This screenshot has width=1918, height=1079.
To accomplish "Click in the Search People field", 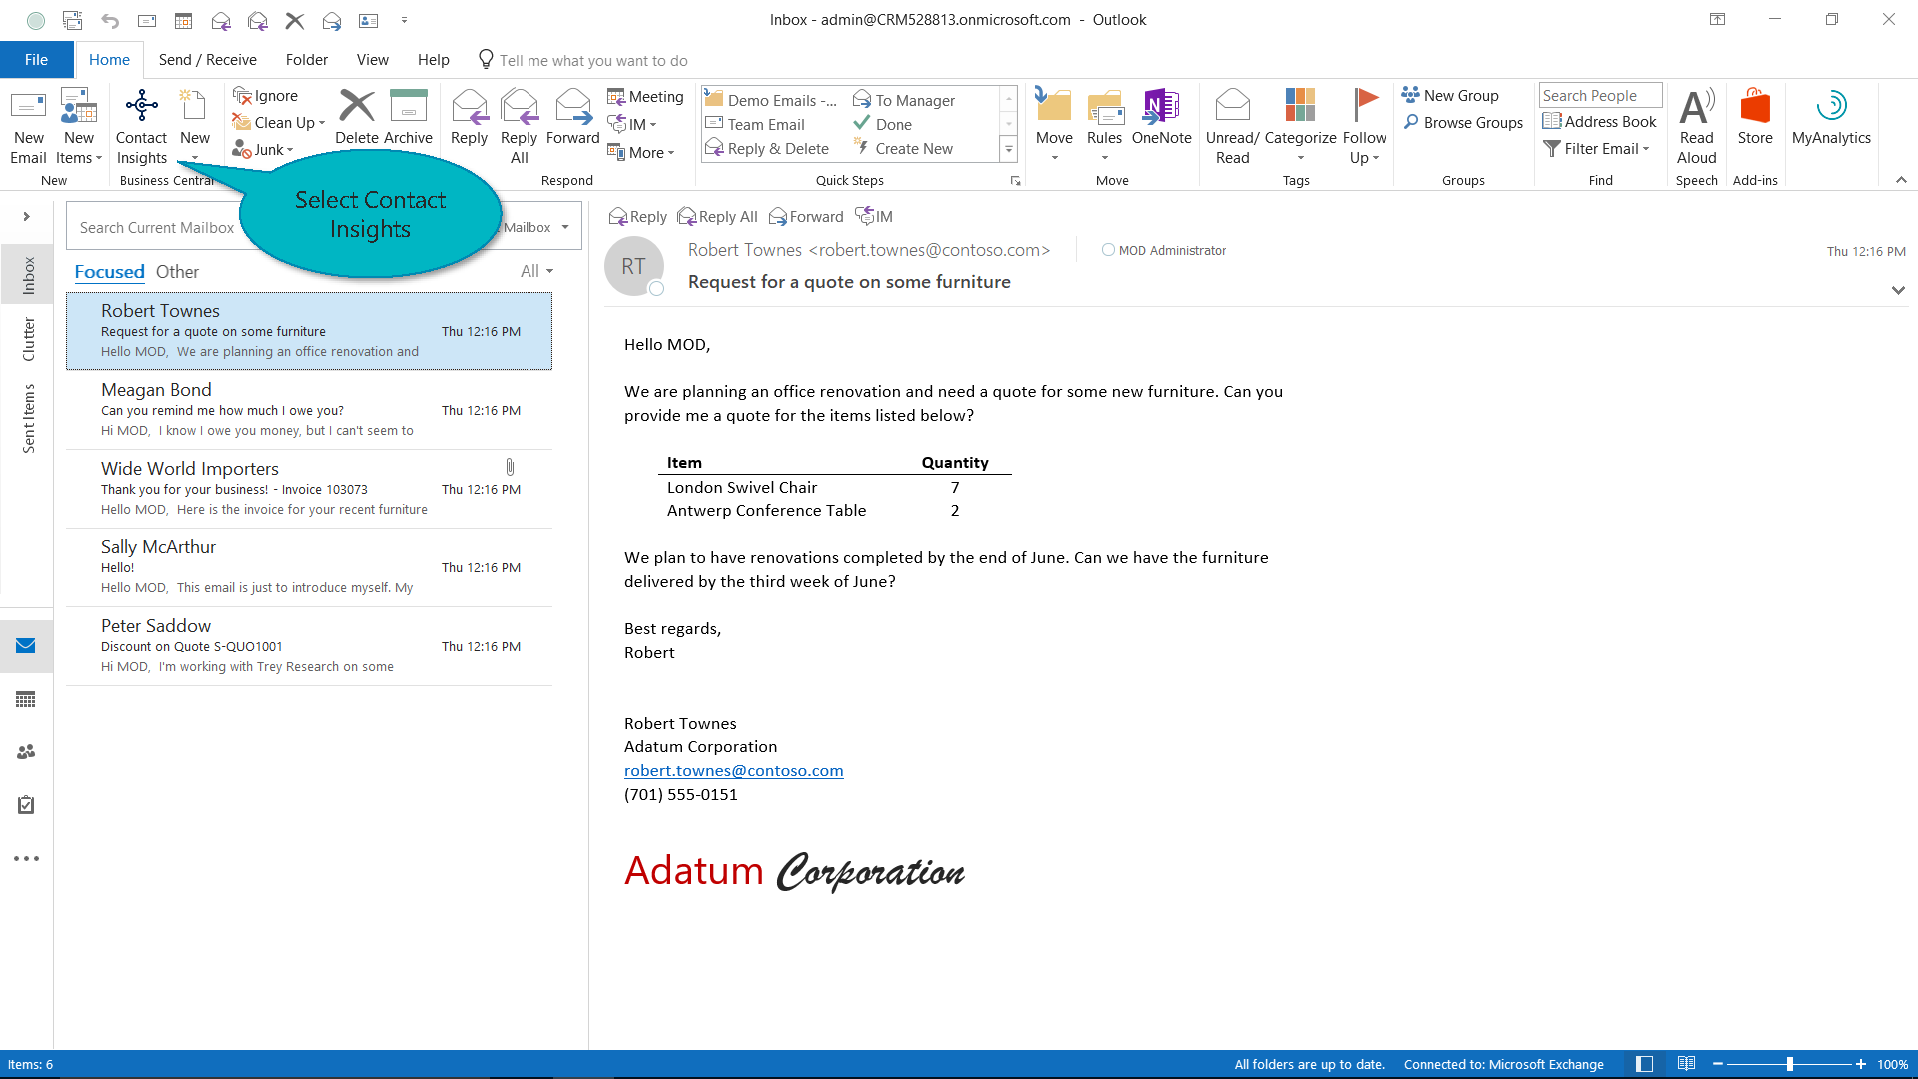I will (1599, 96).
